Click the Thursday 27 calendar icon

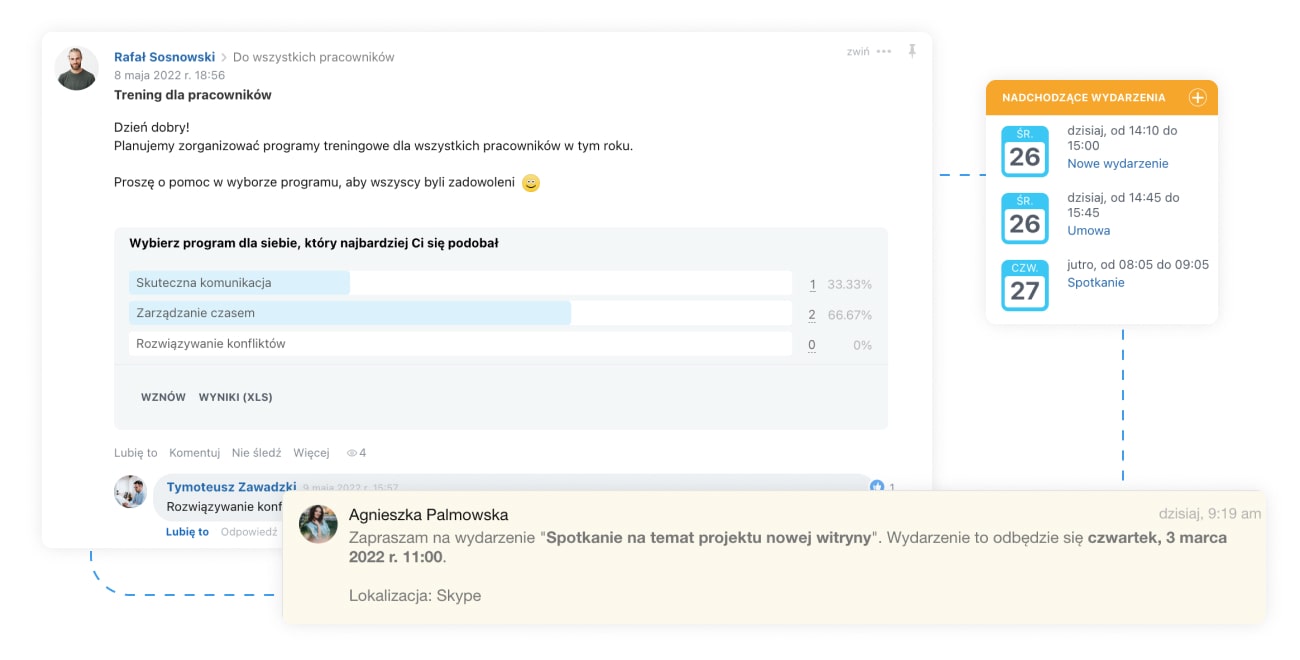[x=1024, y=285]
